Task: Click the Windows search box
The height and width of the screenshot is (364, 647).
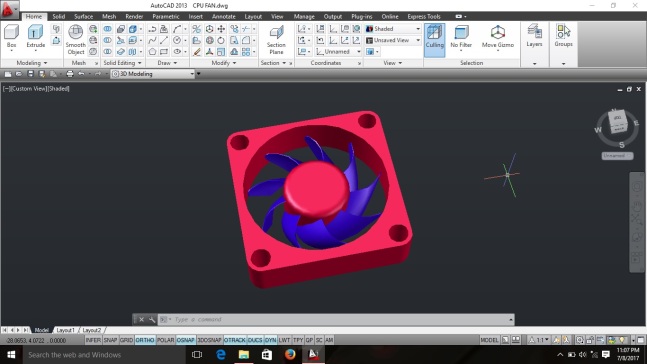Action: [x=104, y=355]
